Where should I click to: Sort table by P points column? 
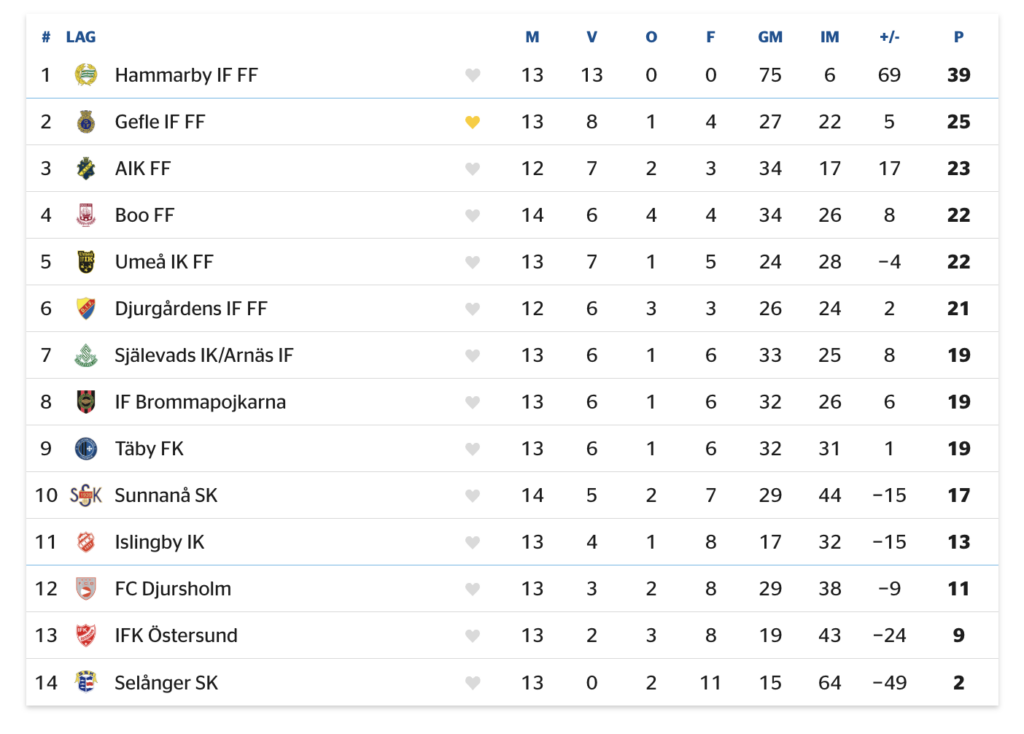pyautogui.click(x=958, y=37)
